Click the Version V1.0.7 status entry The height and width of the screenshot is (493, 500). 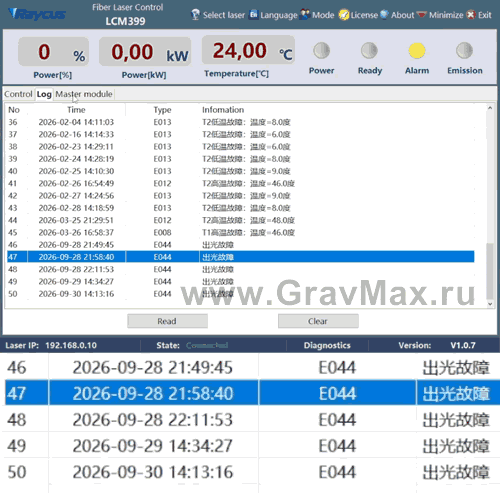tap(437, 345)
